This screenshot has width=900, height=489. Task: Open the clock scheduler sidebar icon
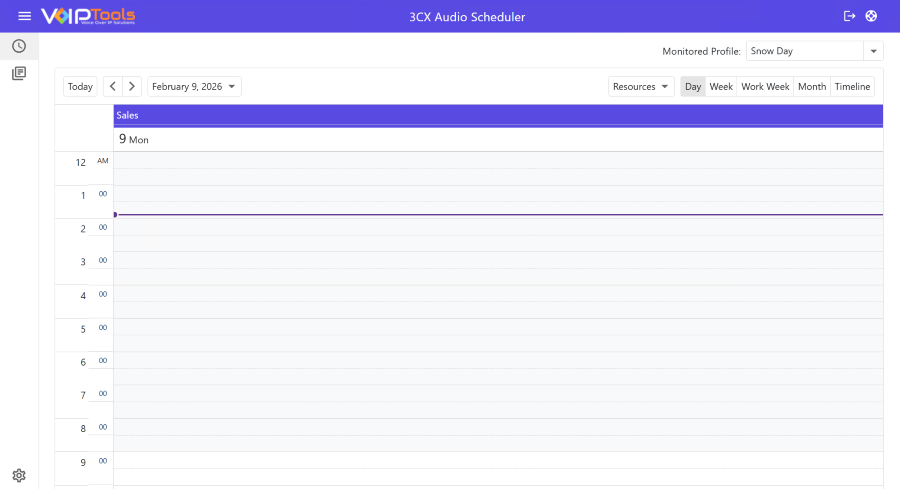19,46
